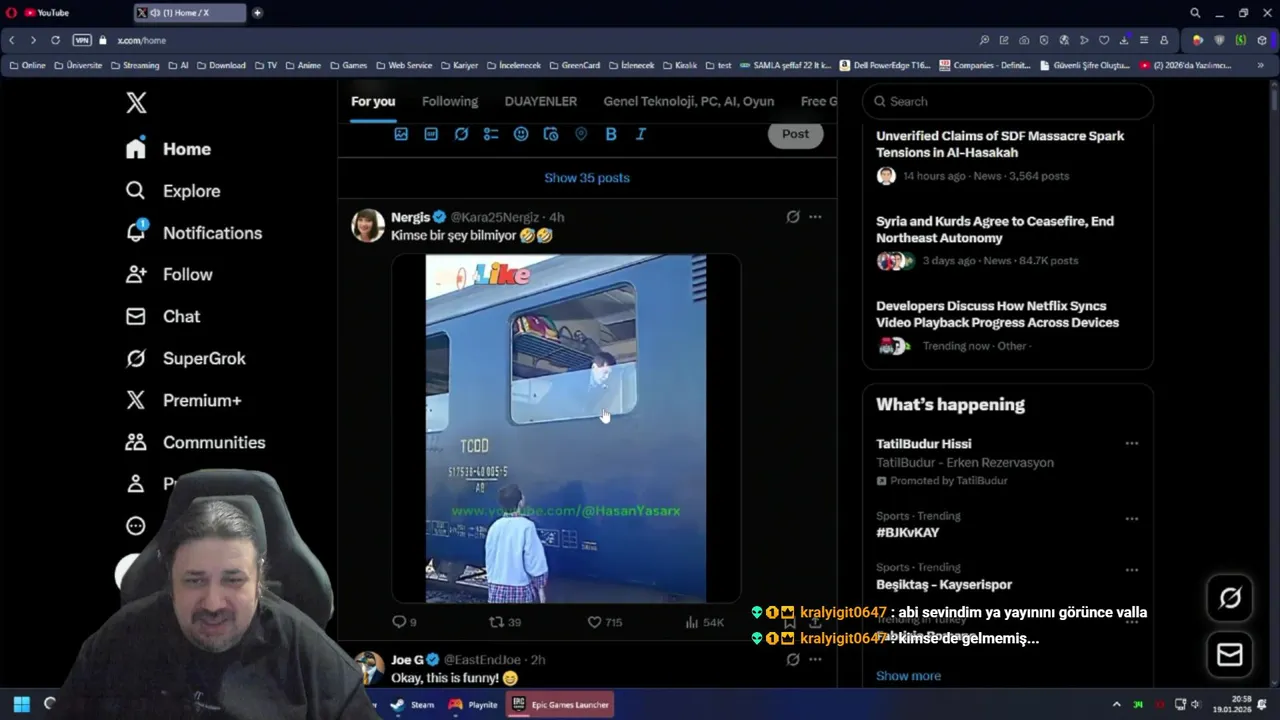This screenshot has height=720, width=1280.
Task: Open the floating Grok button
Action: point(1230,598)
